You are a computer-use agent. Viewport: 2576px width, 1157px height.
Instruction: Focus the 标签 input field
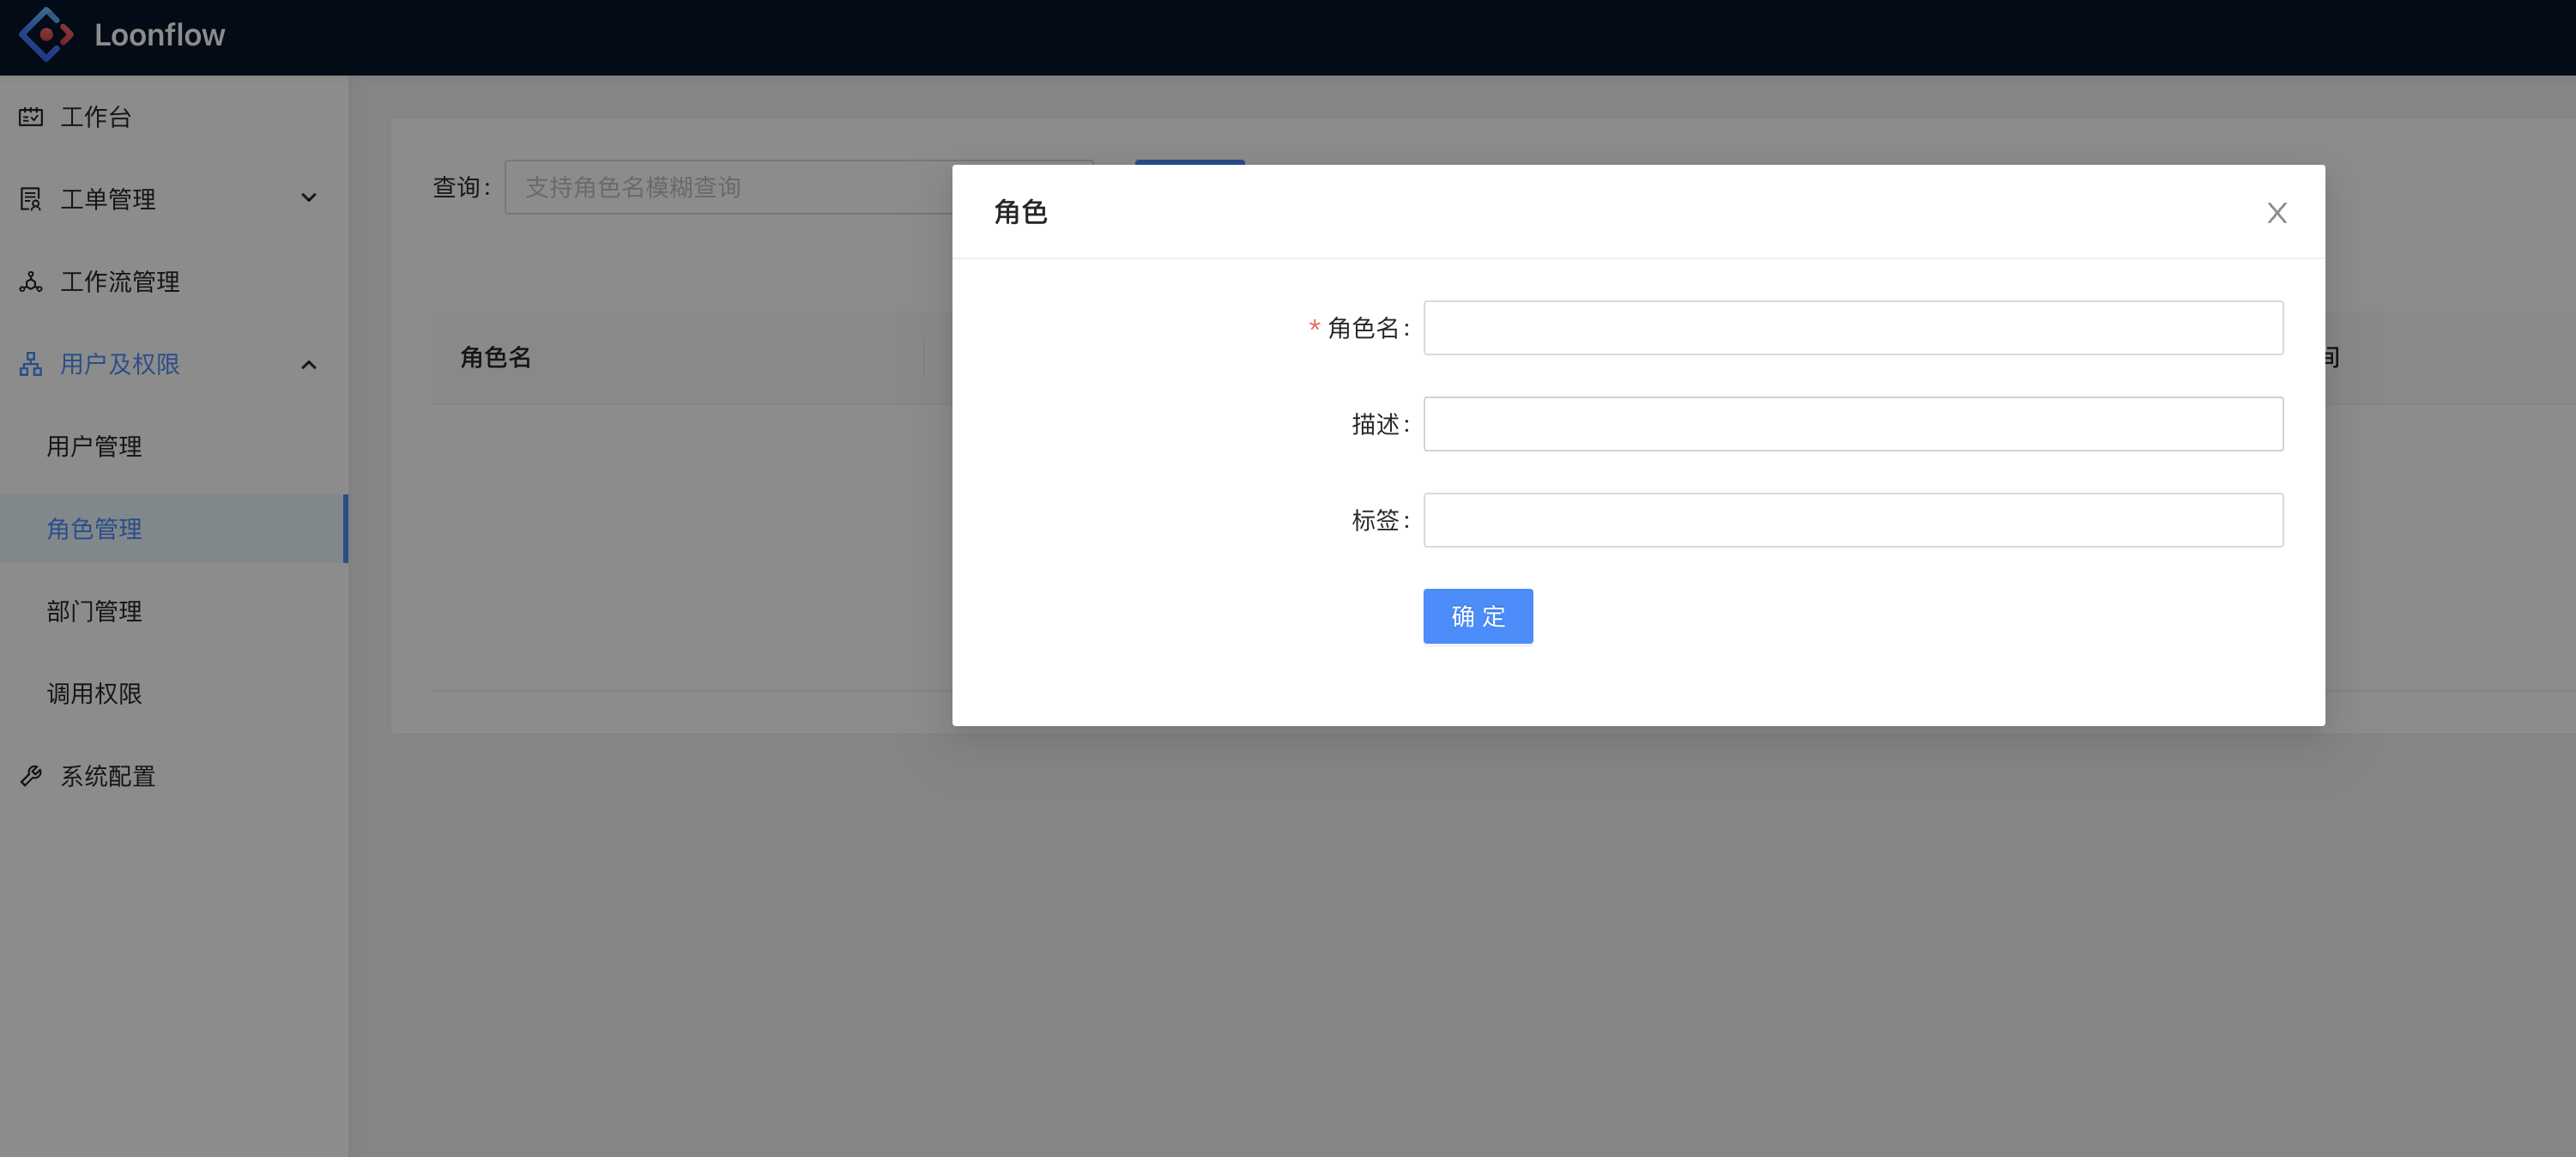click(x=1853, y=520)
